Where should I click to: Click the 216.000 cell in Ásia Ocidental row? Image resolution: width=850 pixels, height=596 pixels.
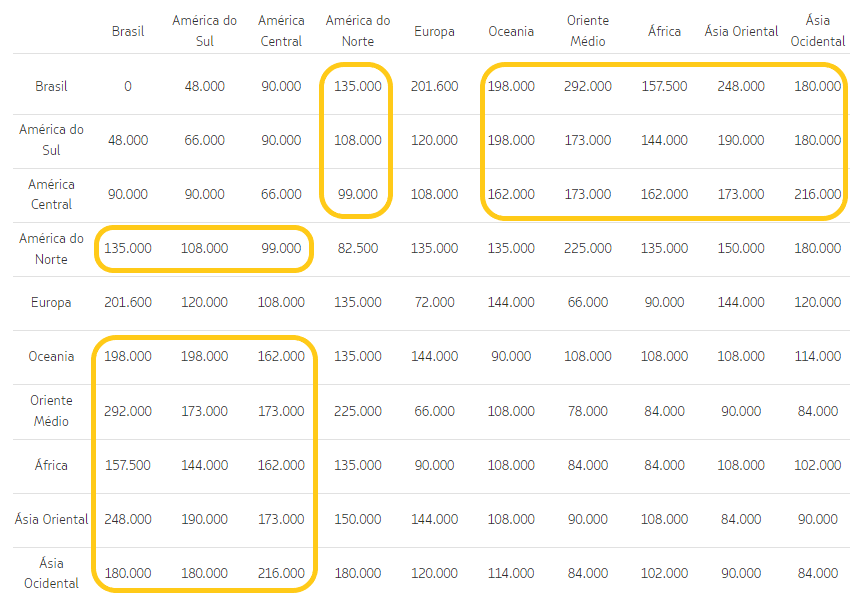281,573
